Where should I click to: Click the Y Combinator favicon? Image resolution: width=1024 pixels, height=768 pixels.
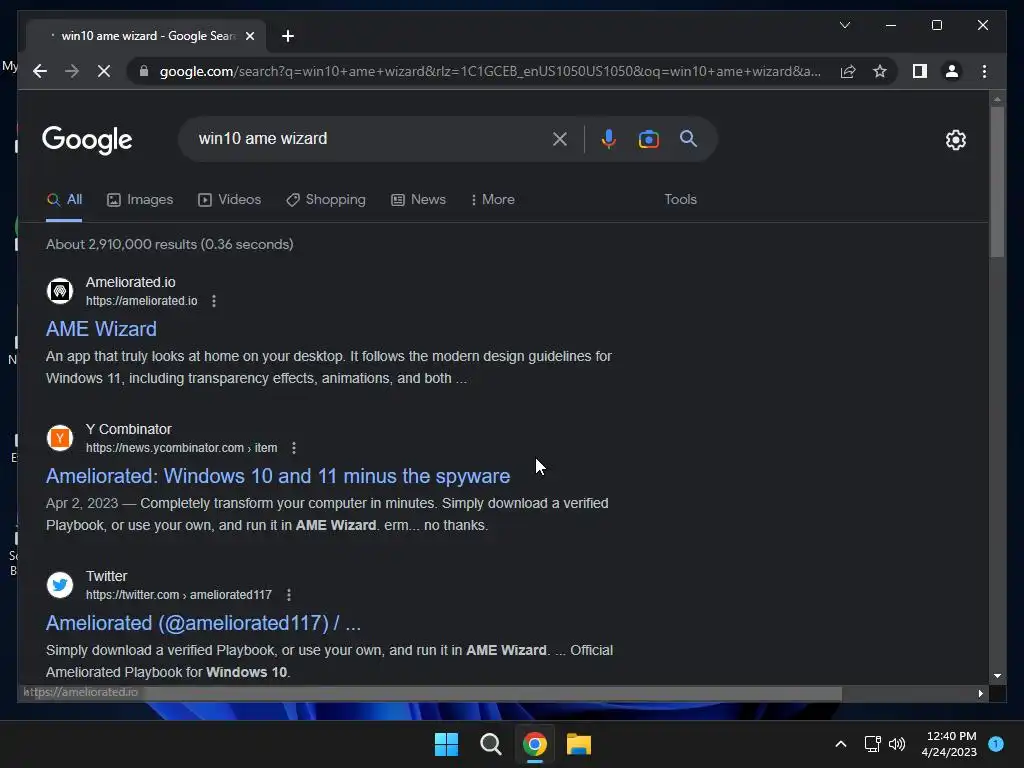(x=59, y=438)
